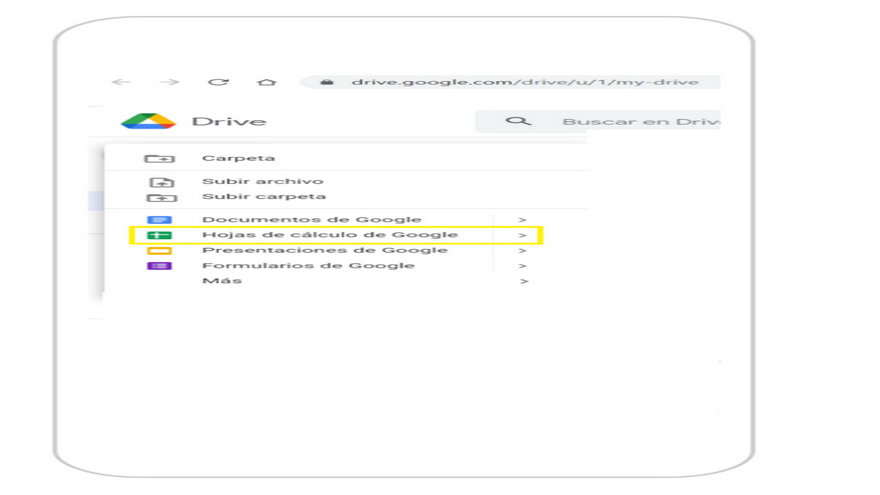Click the Buscar en Drive search field
The height and width of the screenshot is (495, 880).
pyautogui.click(x=598, y=121)
